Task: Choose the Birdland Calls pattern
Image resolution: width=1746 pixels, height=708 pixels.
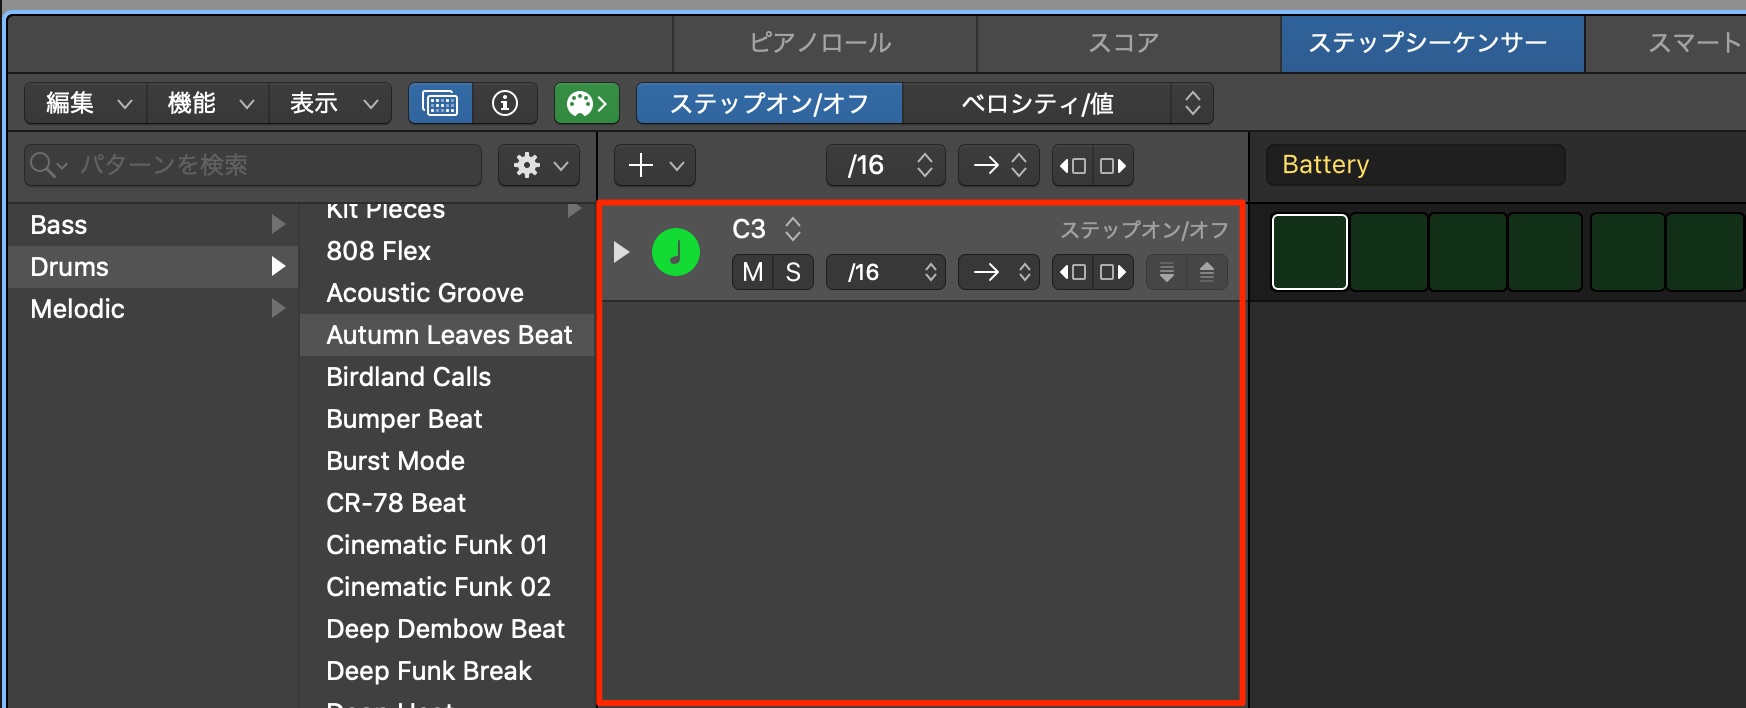Action: (x=447, y=377)
